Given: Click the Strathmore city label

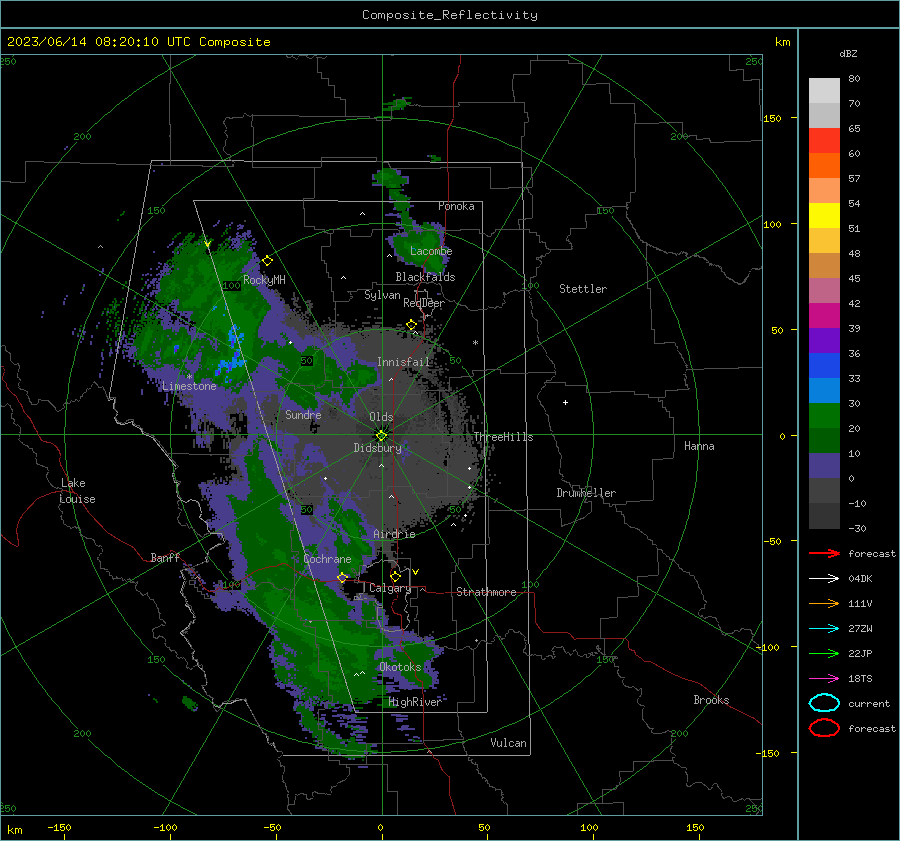Looking at the screenshot, I should [x=486, y=592].
